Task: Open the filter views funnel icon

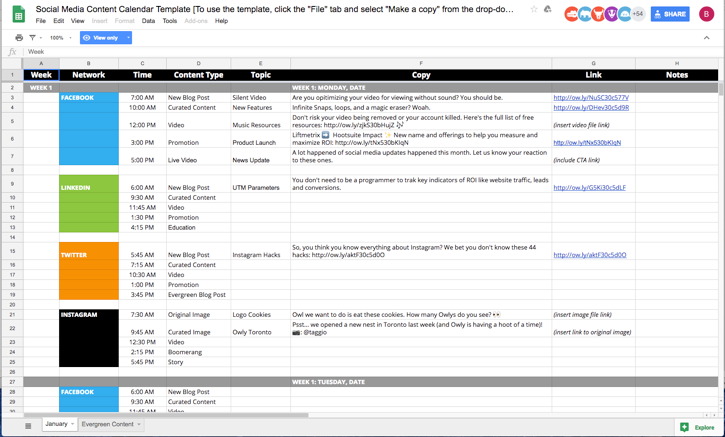Action: pyautogui.click(x=32, y=38)
